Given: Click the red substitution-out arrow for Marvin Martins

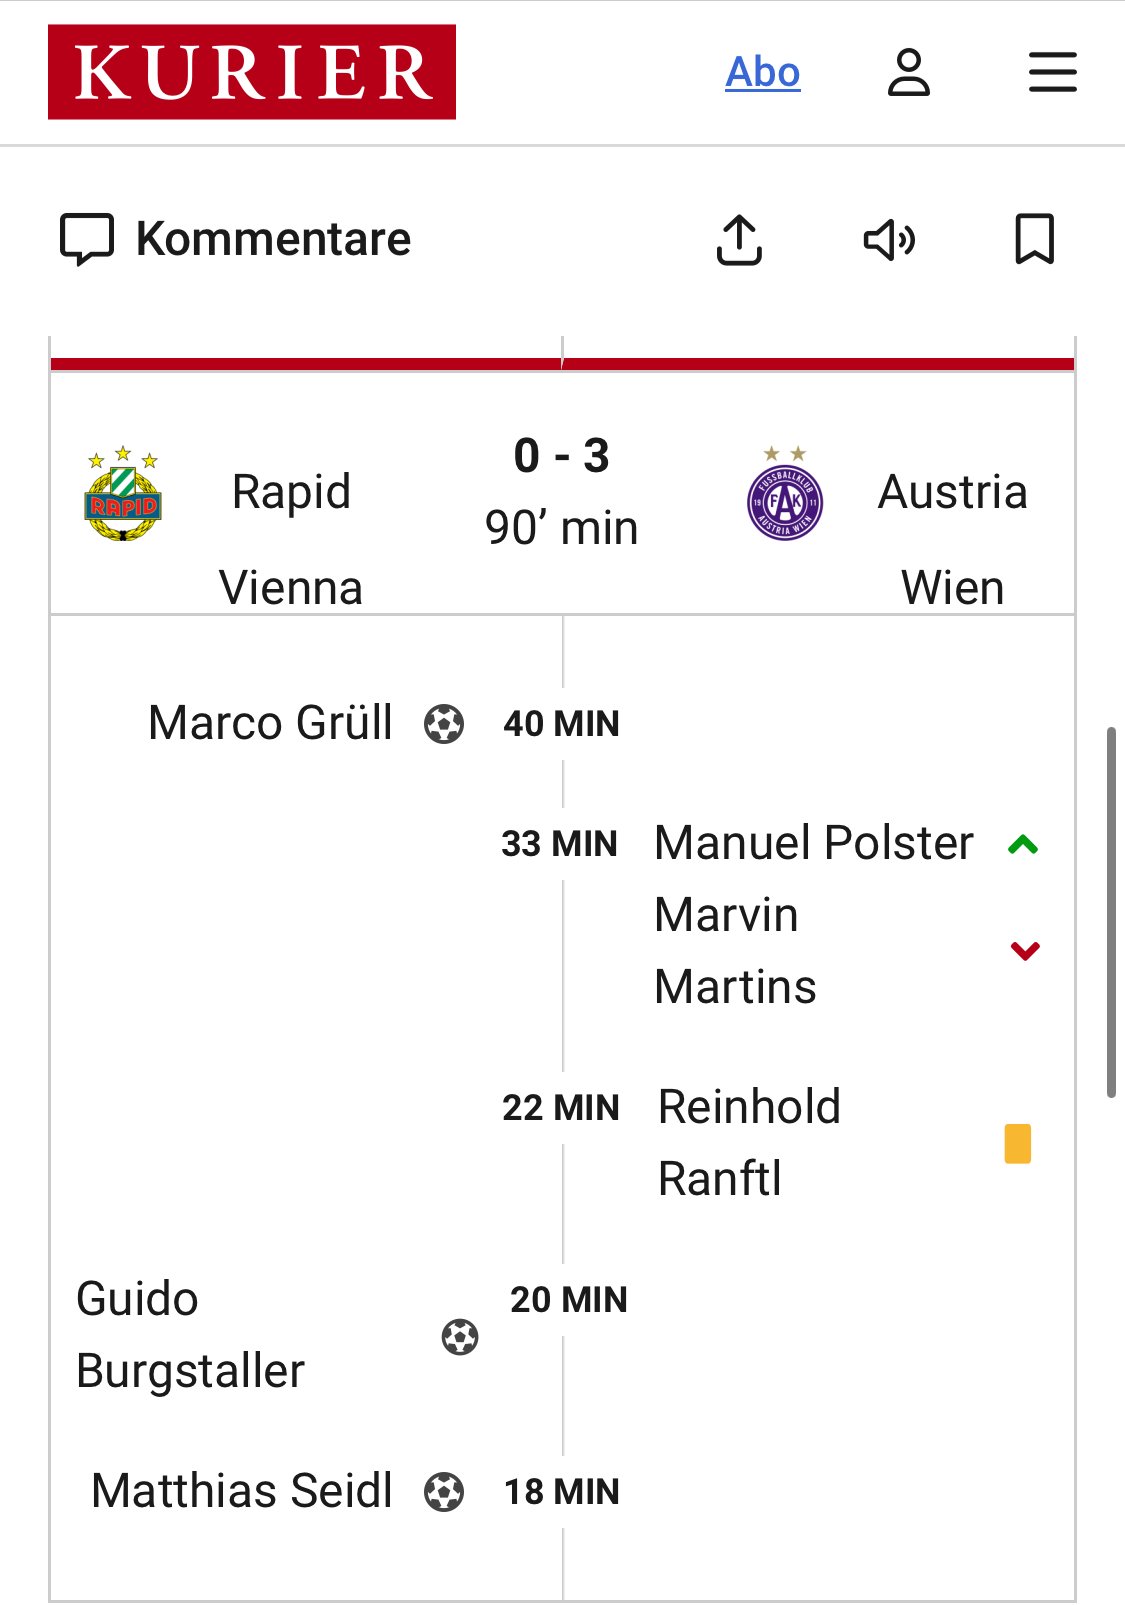Looking at the screenshot, I should point(1025,951).
